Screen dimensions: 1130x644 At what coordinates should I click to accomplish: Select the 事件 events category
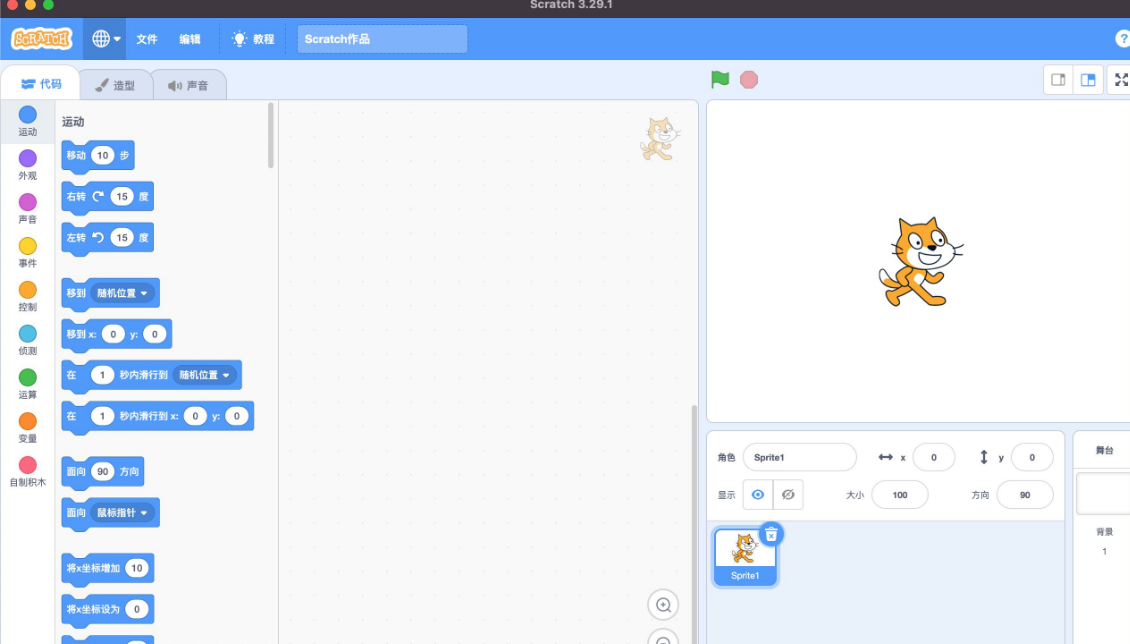click(27, 252)
